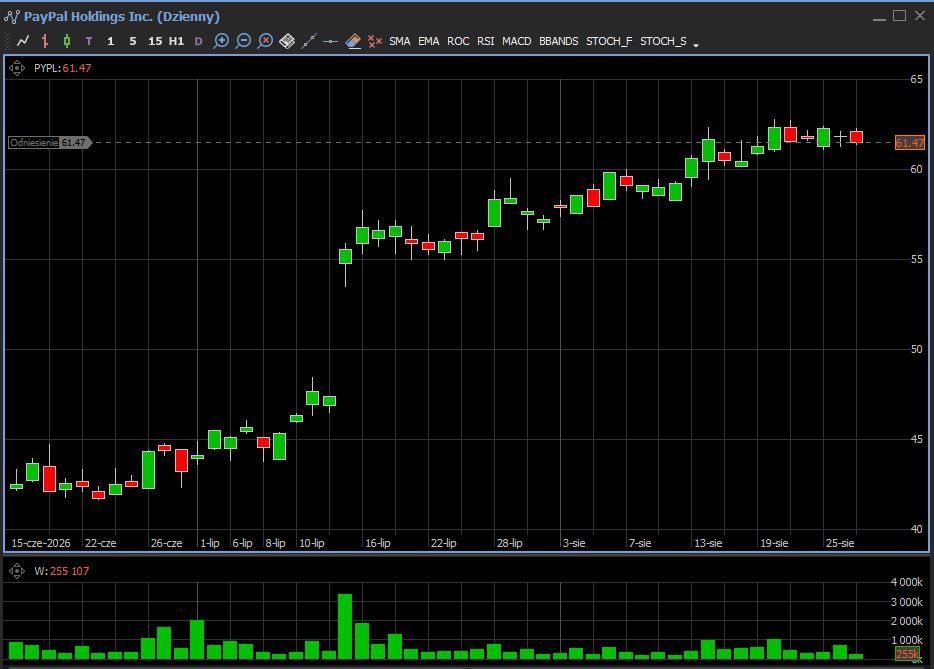Click the move icon beside volume W

[17, 571]
